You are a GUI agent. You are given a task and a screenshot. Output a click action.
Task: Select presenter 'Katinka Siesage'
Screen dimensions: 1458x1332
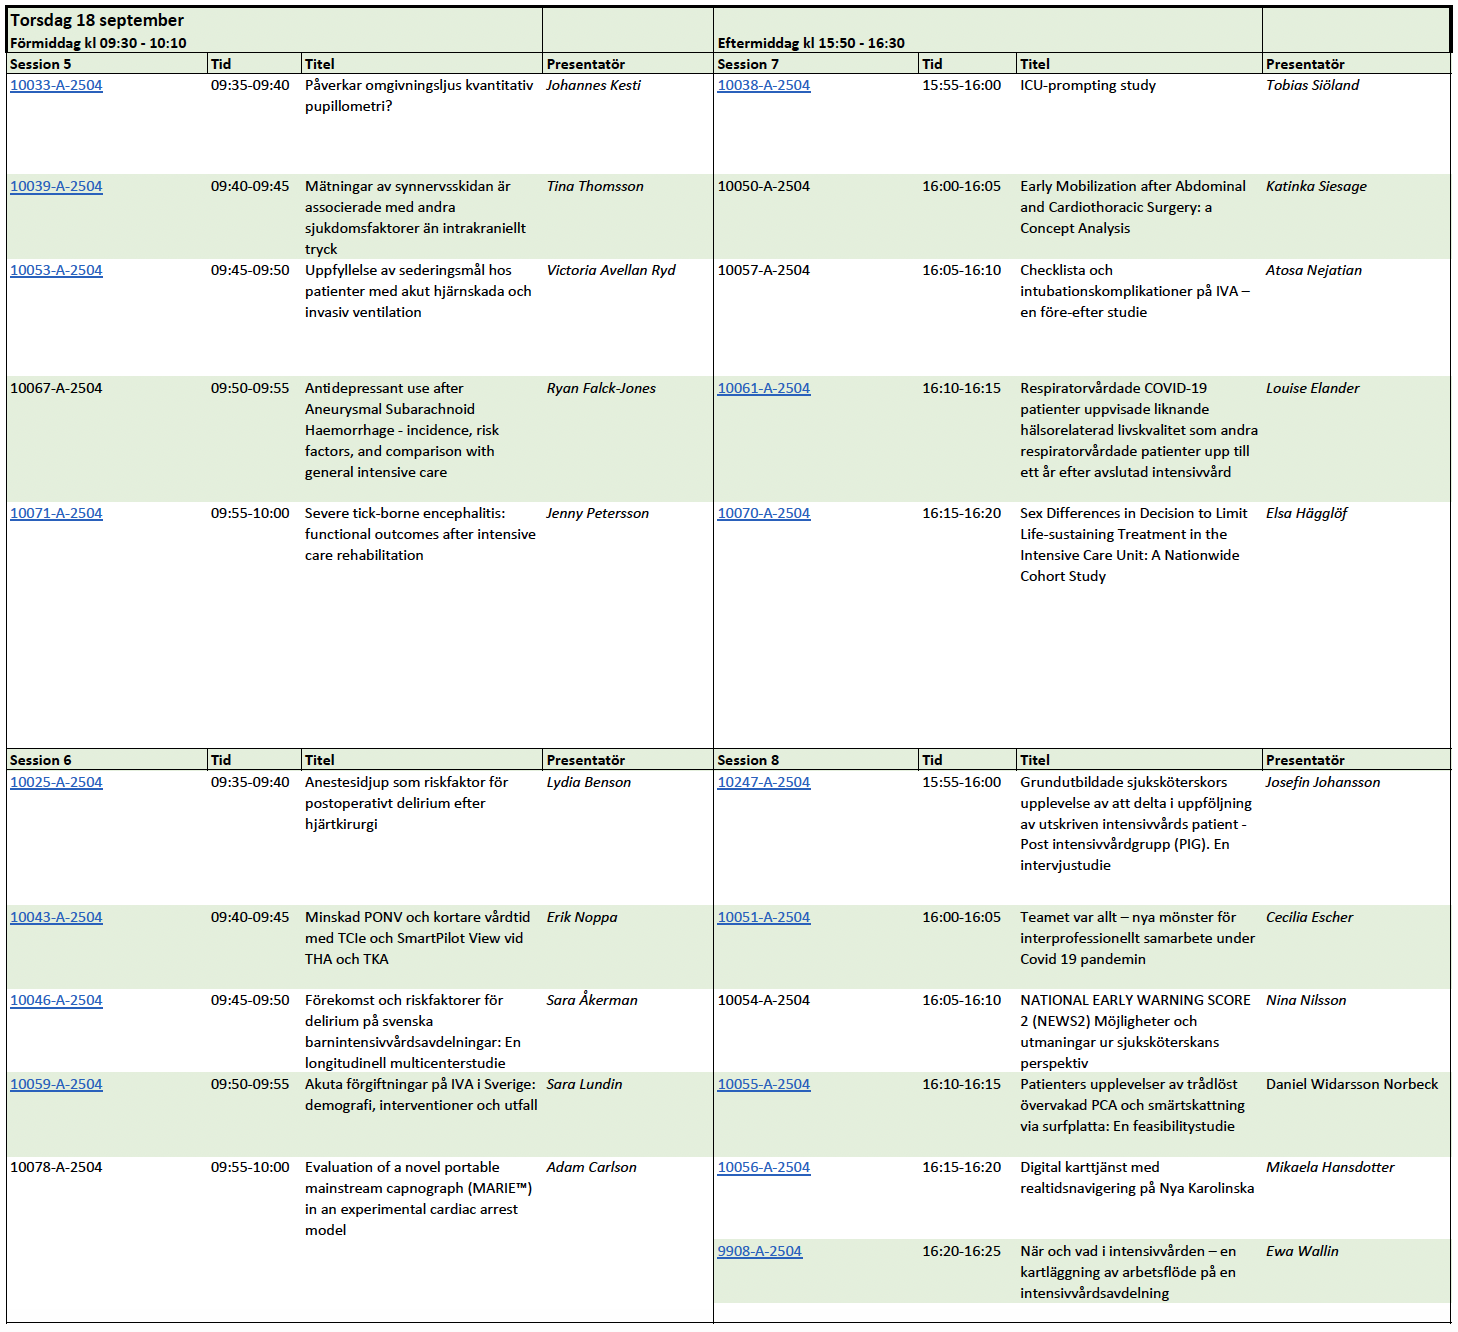pos(1316,186)
